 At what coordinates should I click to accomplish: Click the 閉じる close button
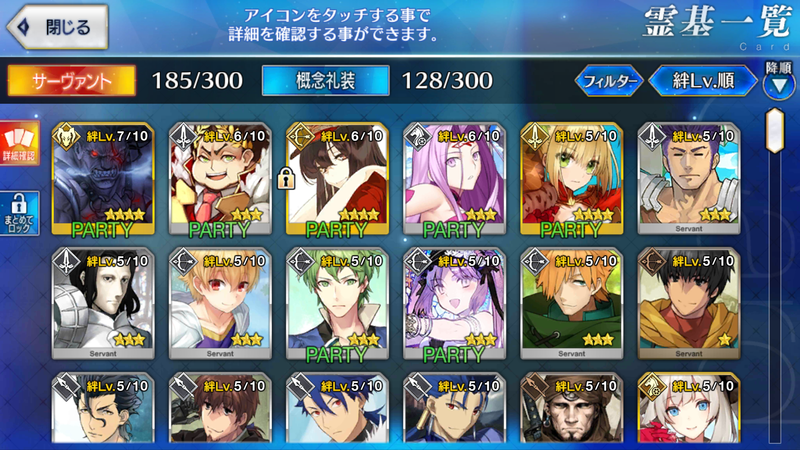coord(57,27)
